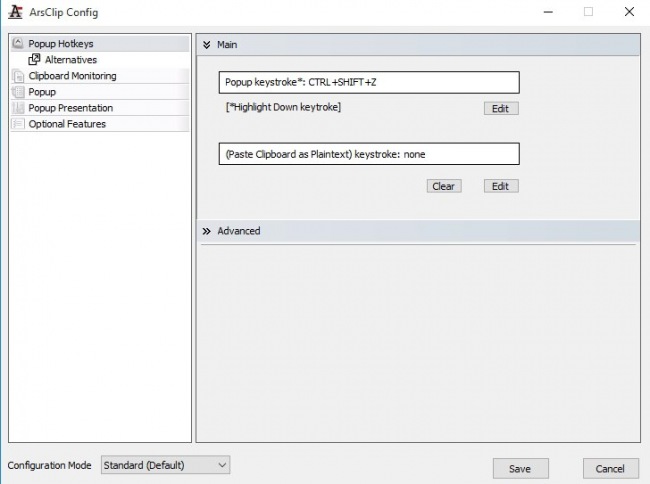Click the Popup Hotkeys icon in sidebar
The height and width of the screenshot is (484, 650).
[x=18, y=43]
